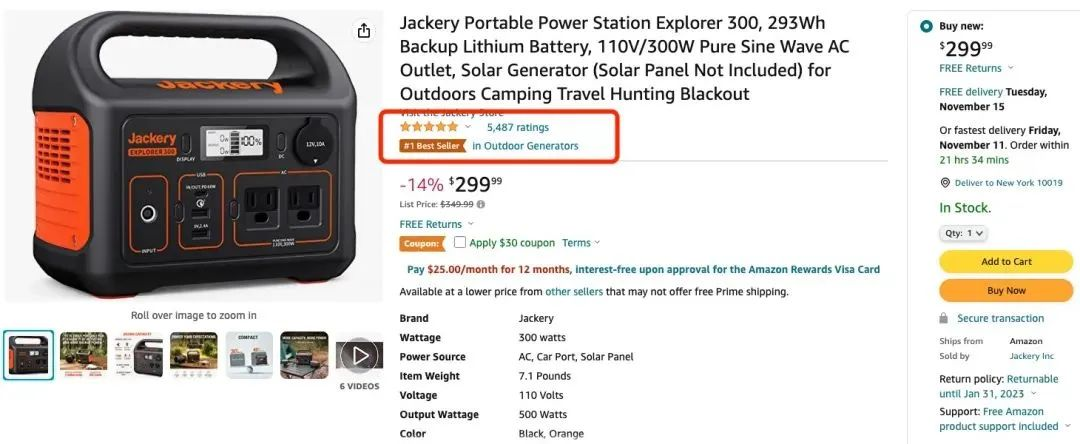Open the star rating breakdown chevron
Screen dimensions: 1080x444
(468, 128)
